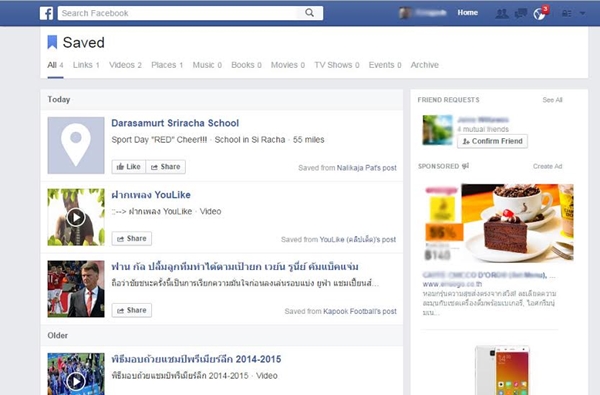
Task: Open the Darasamurt Sriracha School title link
Action: tap(175, 123)
